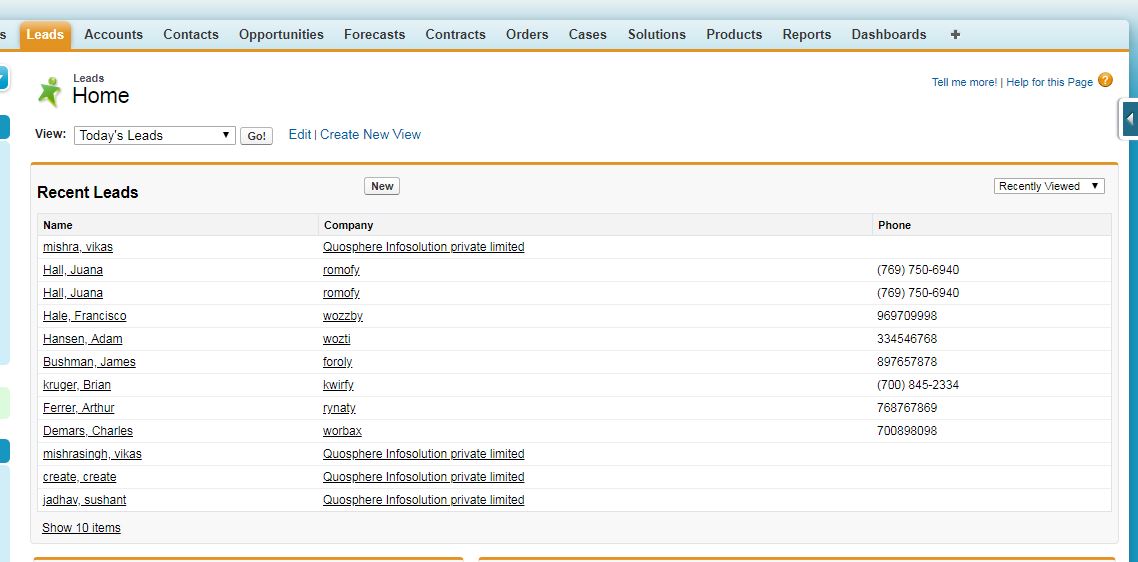Open lead jadhav, sushant
This screenshot has width=1138, height=562.
[84, 500]
